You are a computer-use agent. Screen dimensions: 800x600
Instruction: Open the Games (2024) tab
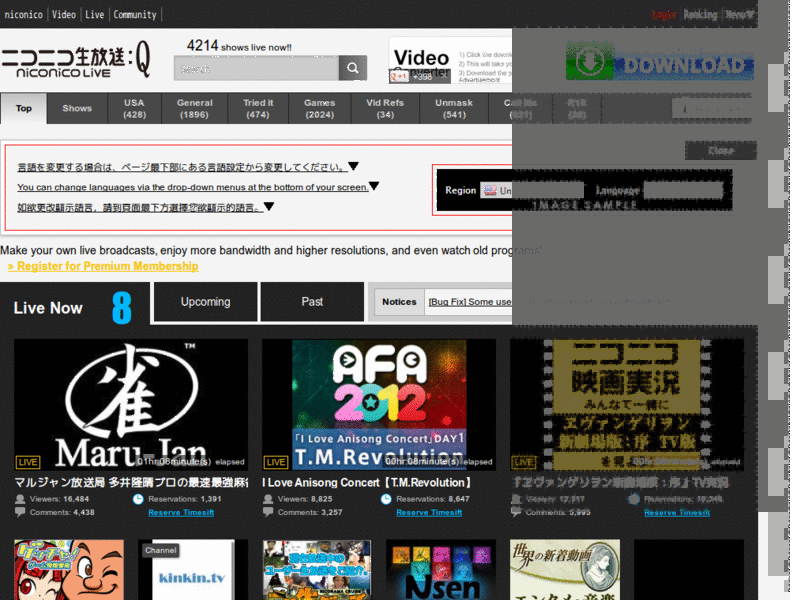coord(319,108)
